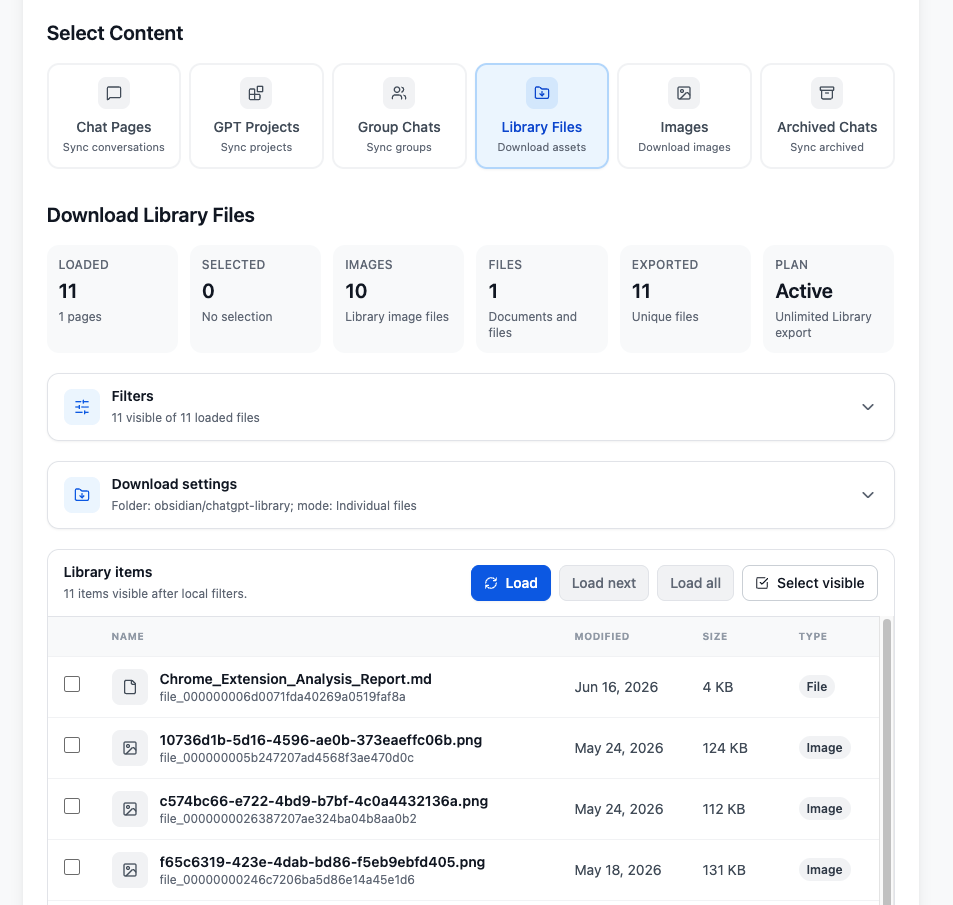Image resolution: width=953 pixels, height=905 pixels.
Task: Click the PLAN Active stat card
Action: click(828, 298)
